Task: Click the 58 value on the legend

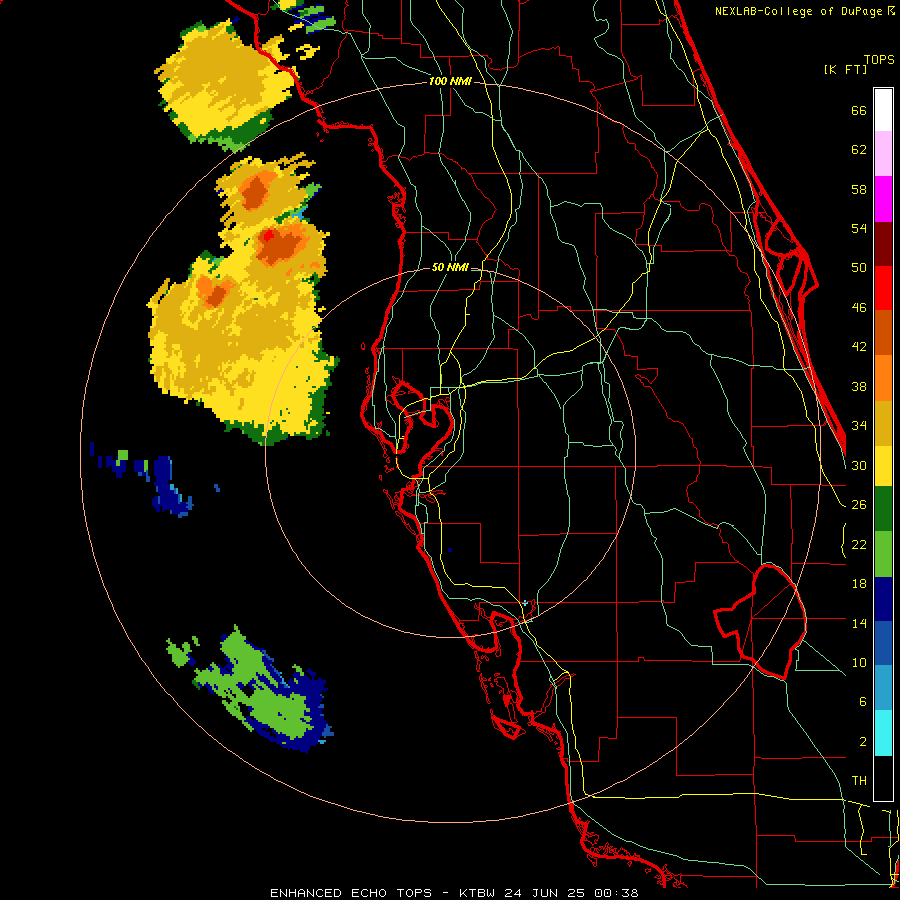Action: (x=859, y=189)
